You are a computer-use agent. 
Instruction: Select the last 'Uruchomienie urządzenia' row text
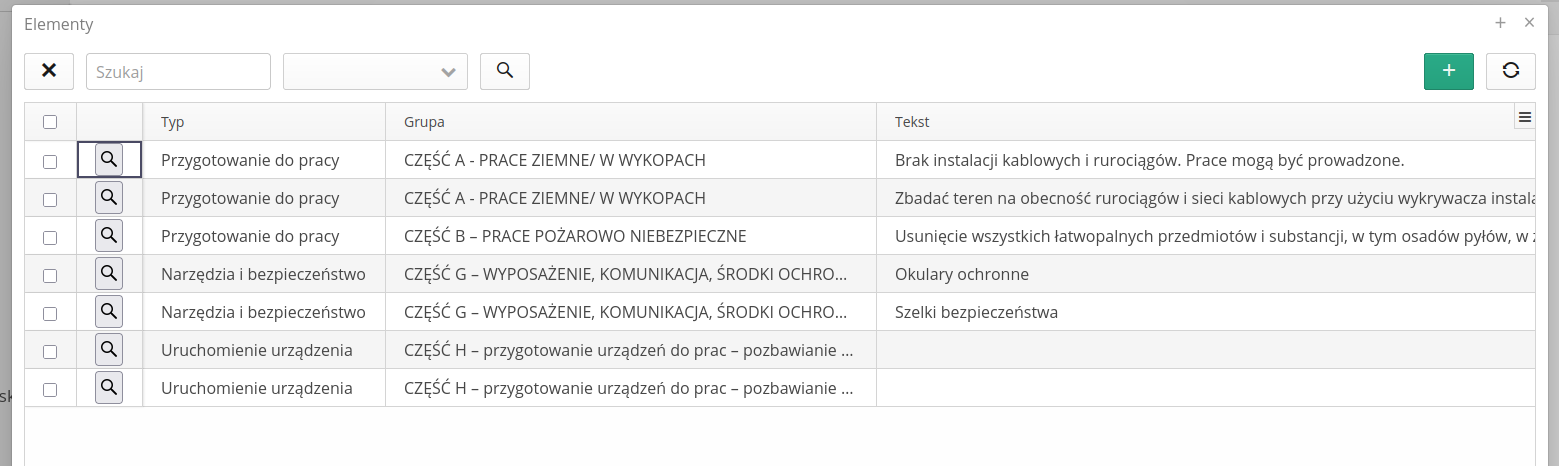(257, 388)
